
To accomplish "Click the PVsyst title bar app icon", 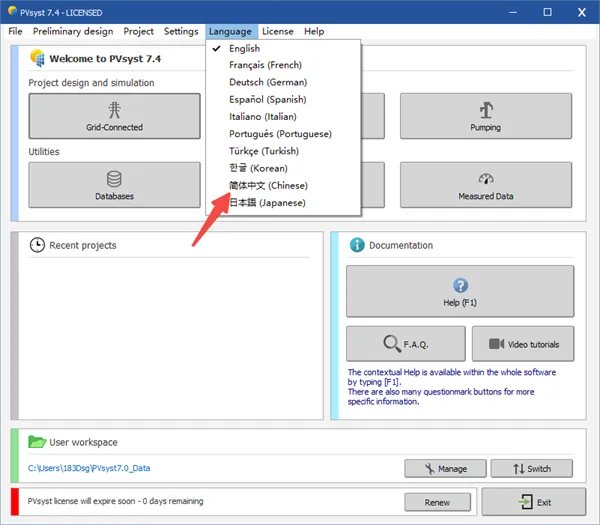I will [12, 11].
